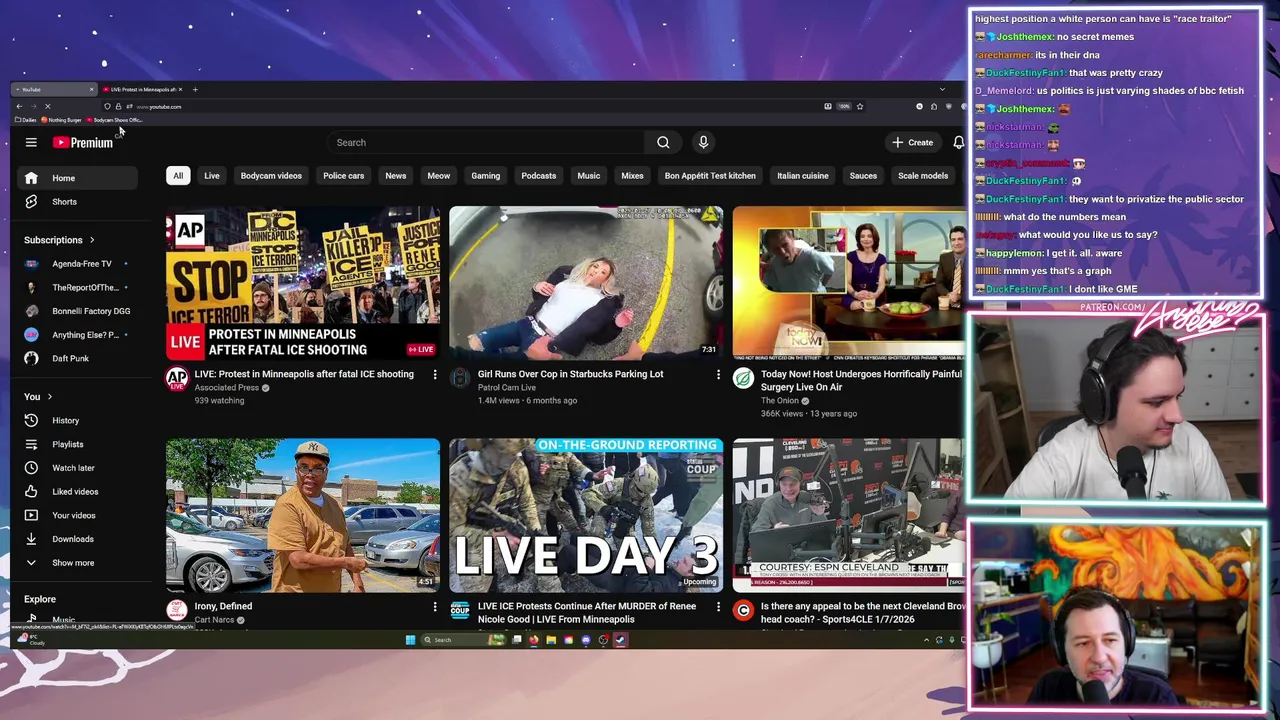The height and width of the screenshot is (720, 1280).
Task: Open the Create button
Action: coord(913,143)
